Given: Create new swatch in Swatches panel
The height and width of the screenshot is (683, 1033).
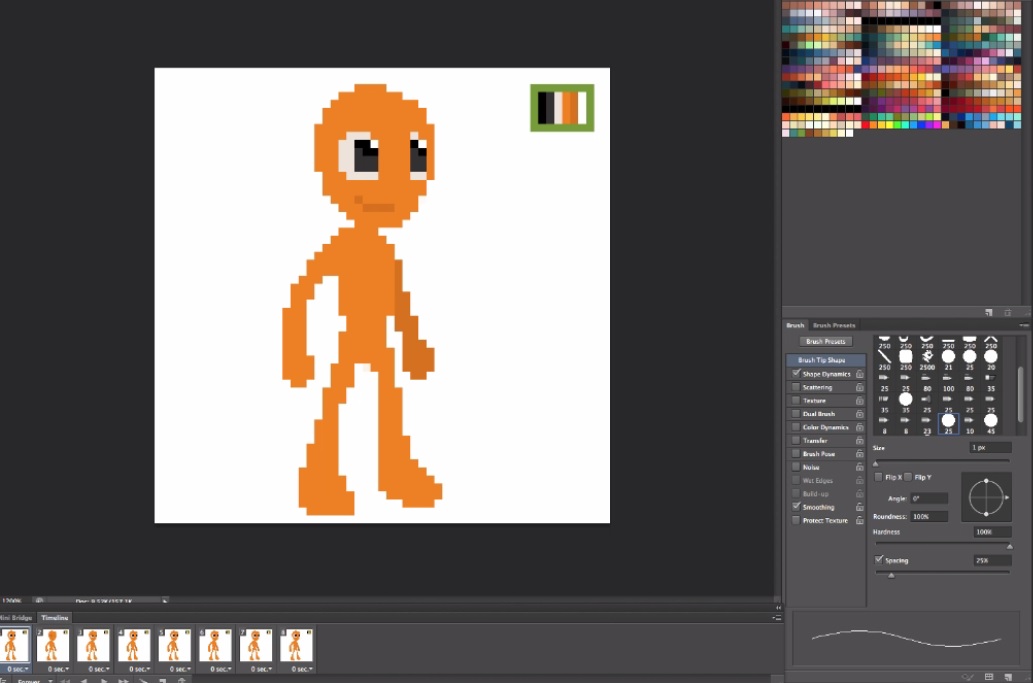Looking at the screenshot, I should pyautogui.click(x=989, y=312).
